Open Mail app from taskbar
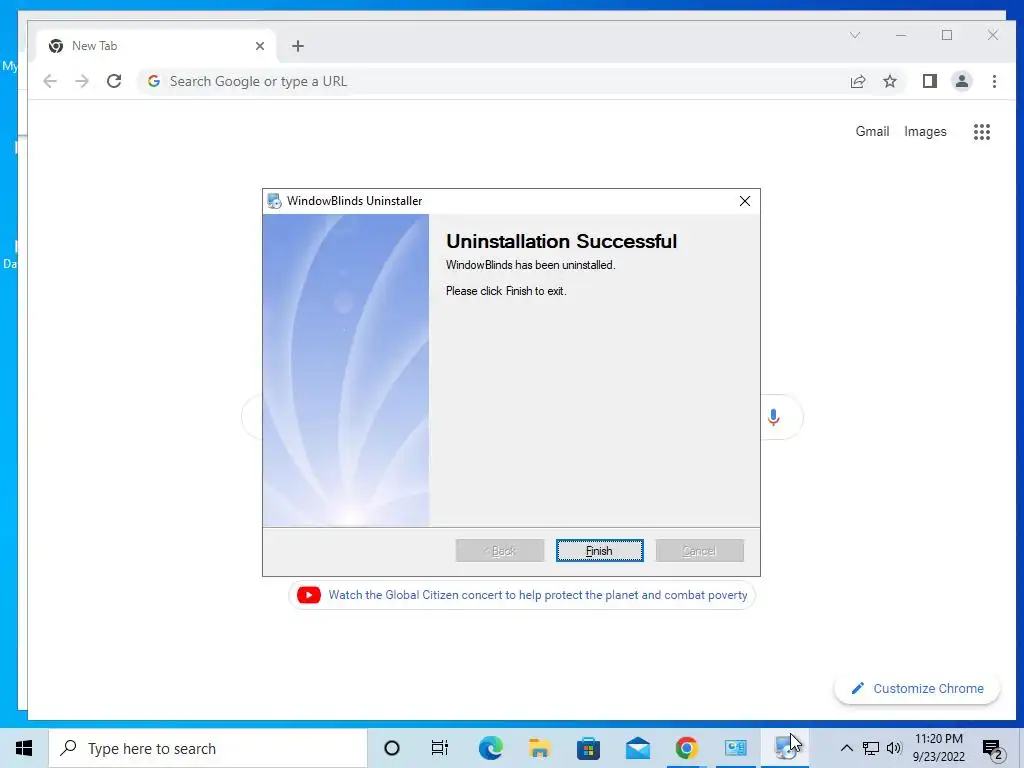 [637, 748]
